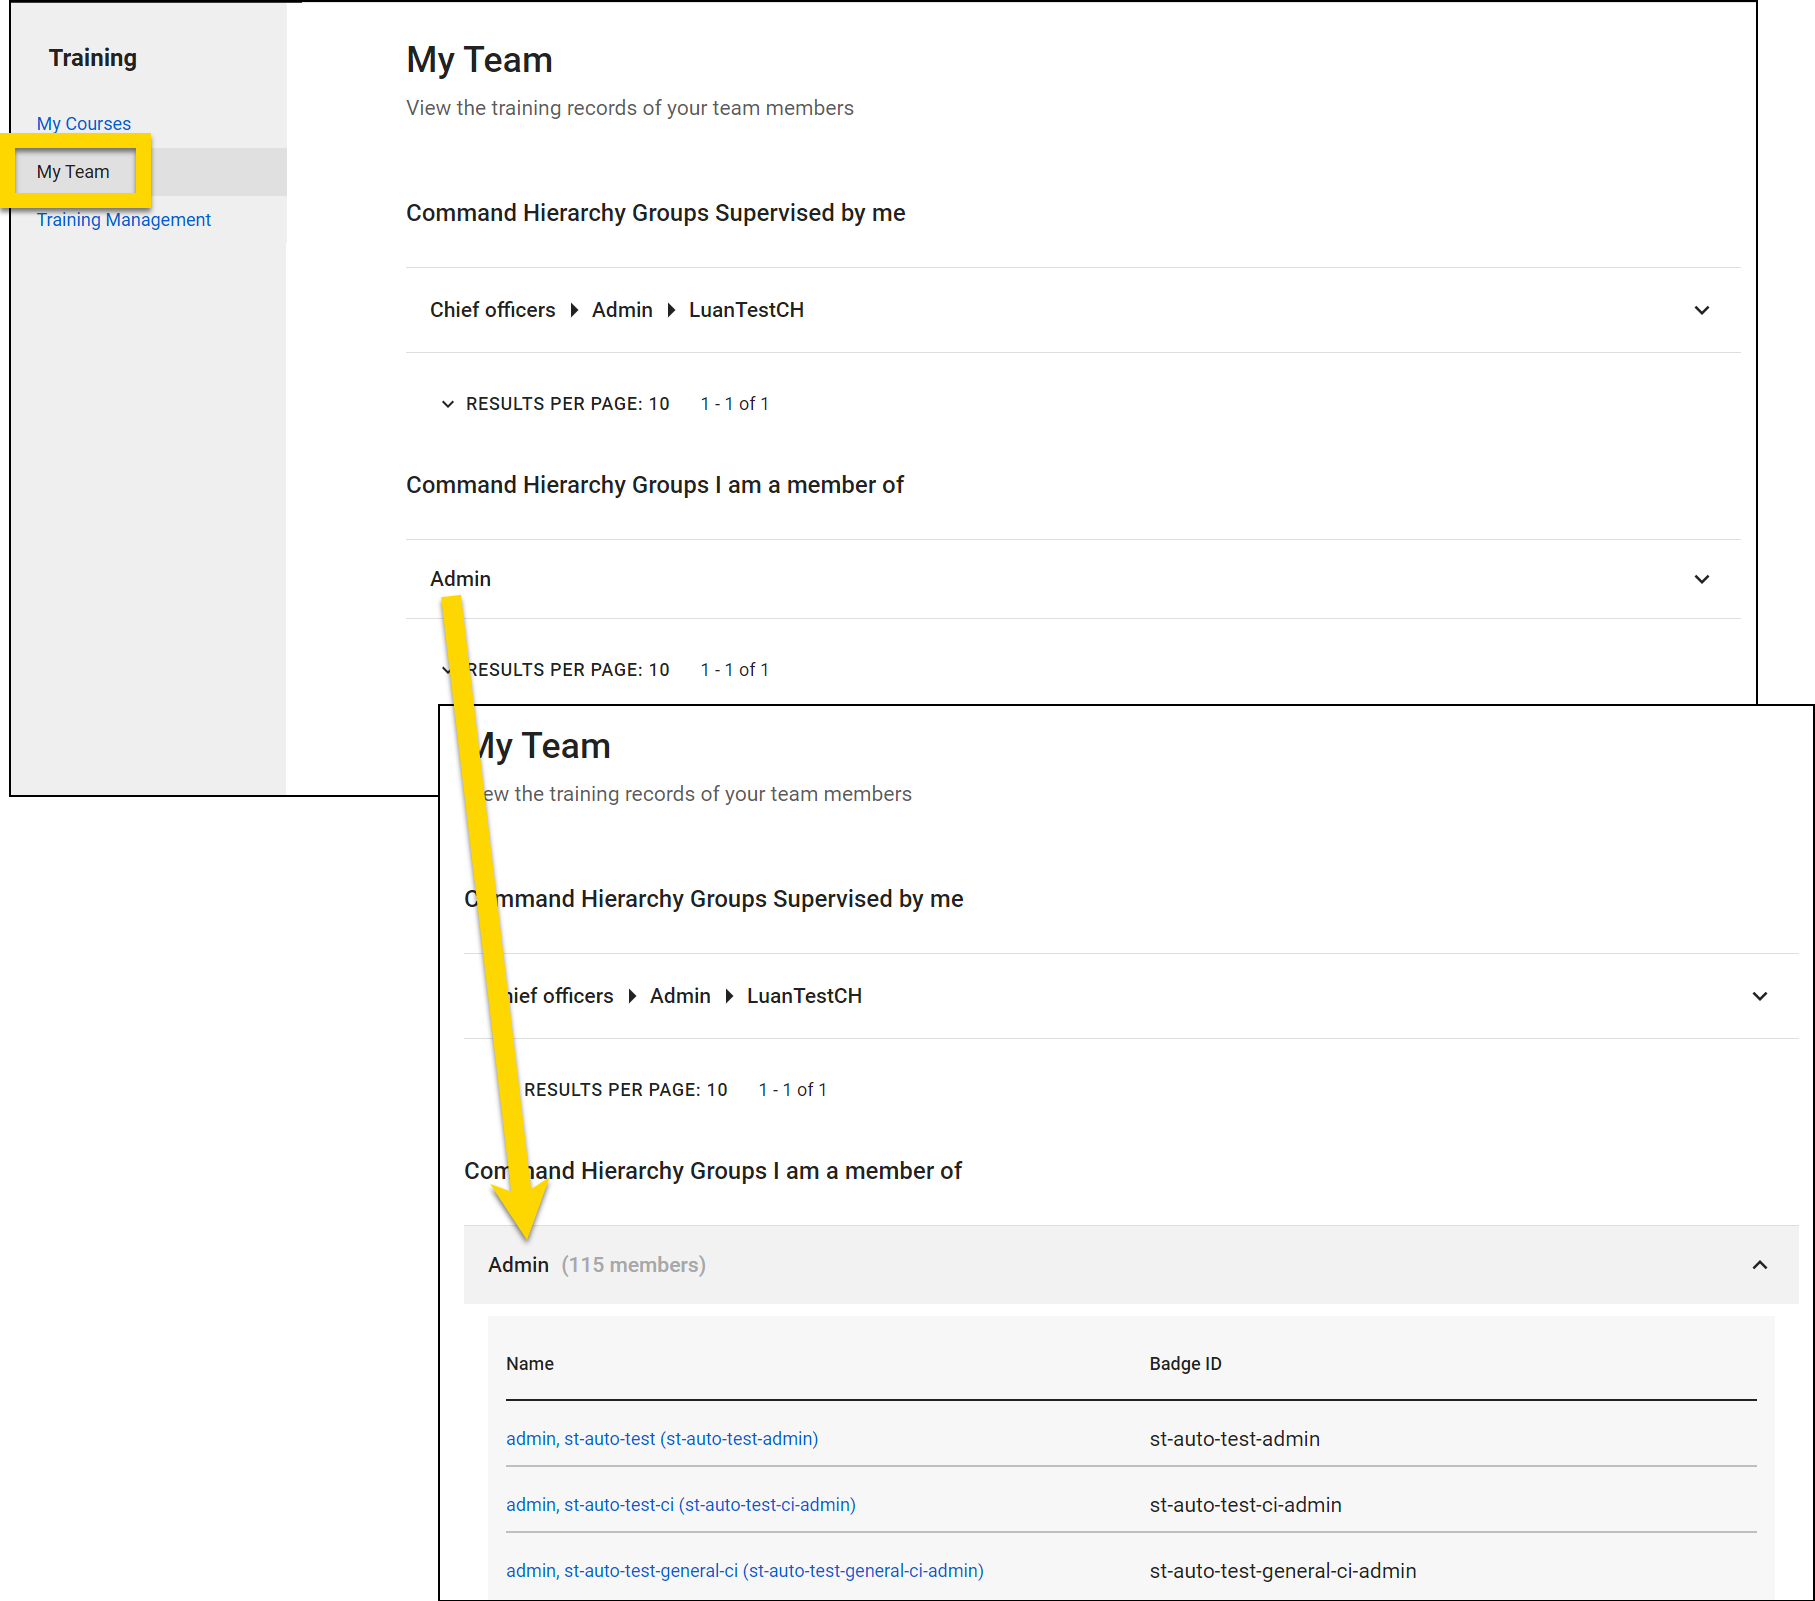
Task: Click the lower Admin breadcrumb item
Action: coord(680,996)
